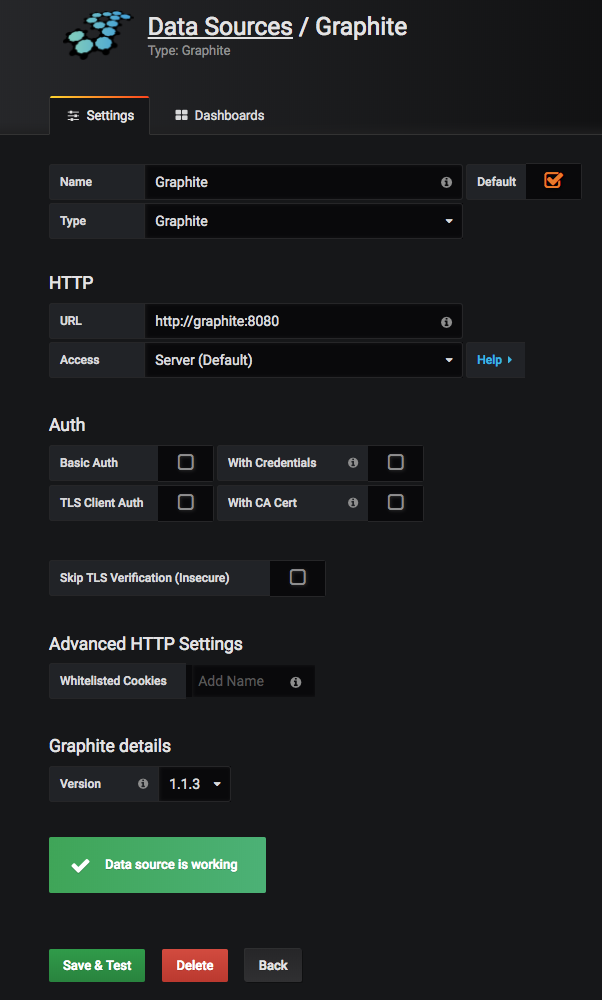Screen dimensions: 602x1000
Task: Enable Basic Auth
Action: click(185, 463)
